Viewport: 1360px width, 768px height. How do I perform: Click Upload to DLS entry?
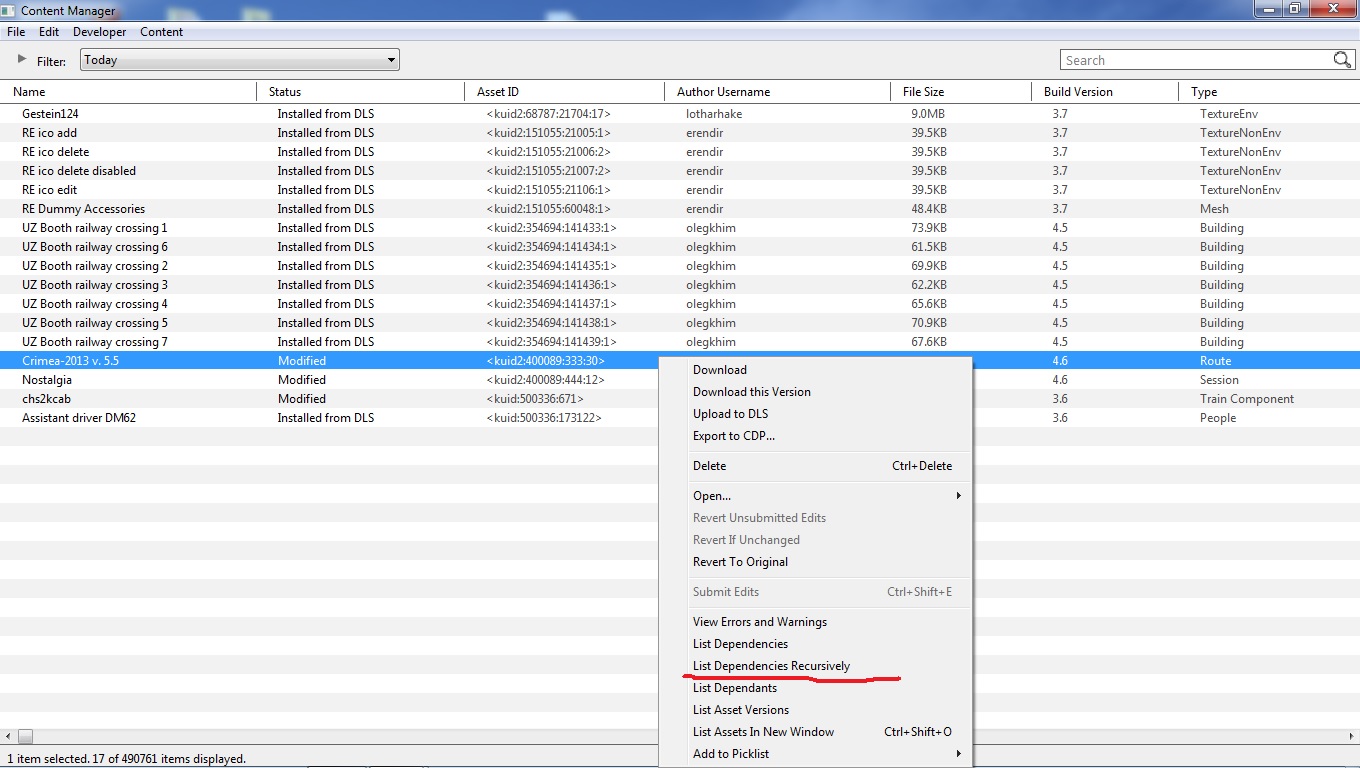[730, 414]
